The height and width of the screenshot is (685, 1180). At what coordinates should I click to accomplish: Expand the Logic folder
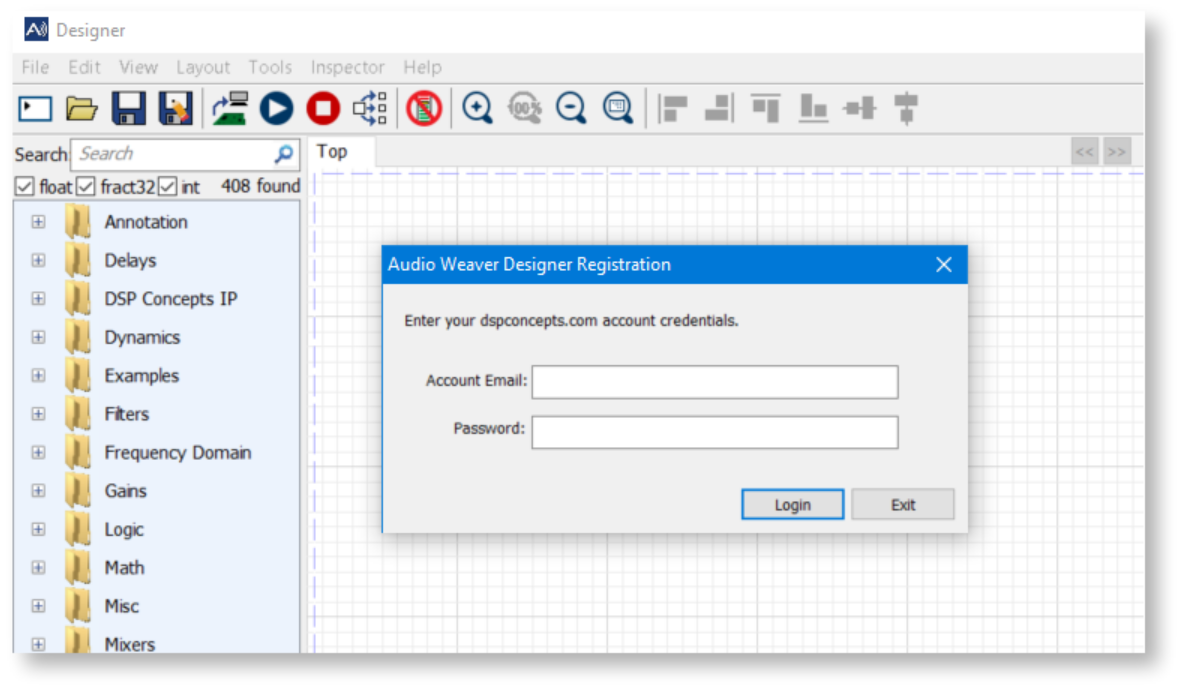click(x=38, y=529)
